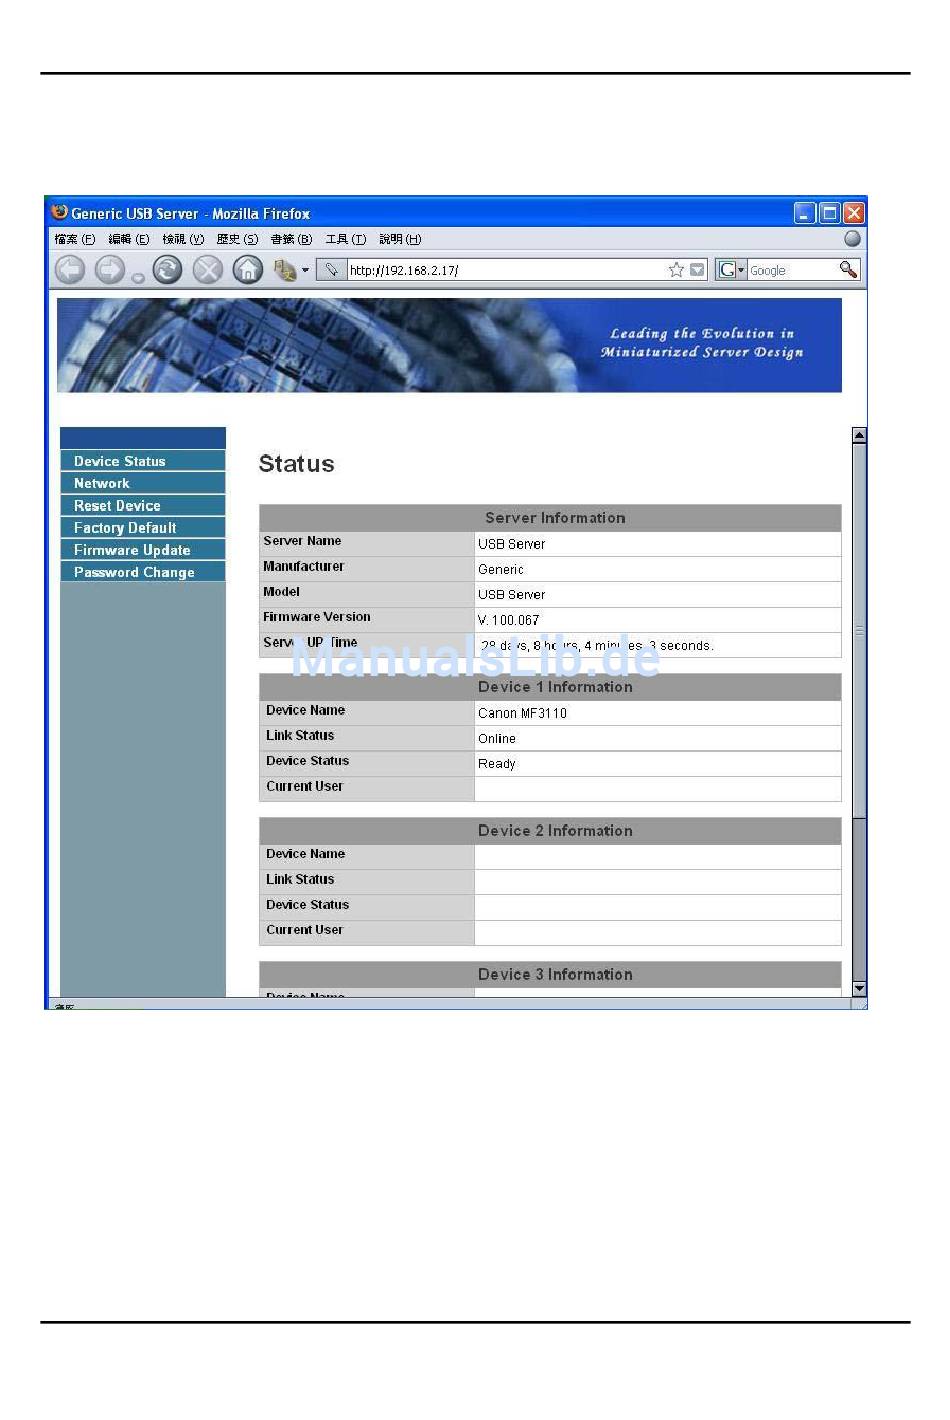Viewport: 950px width, 1420px height.
Task: Click the activity throbber in the menu bar
Action: coord(852,238)
